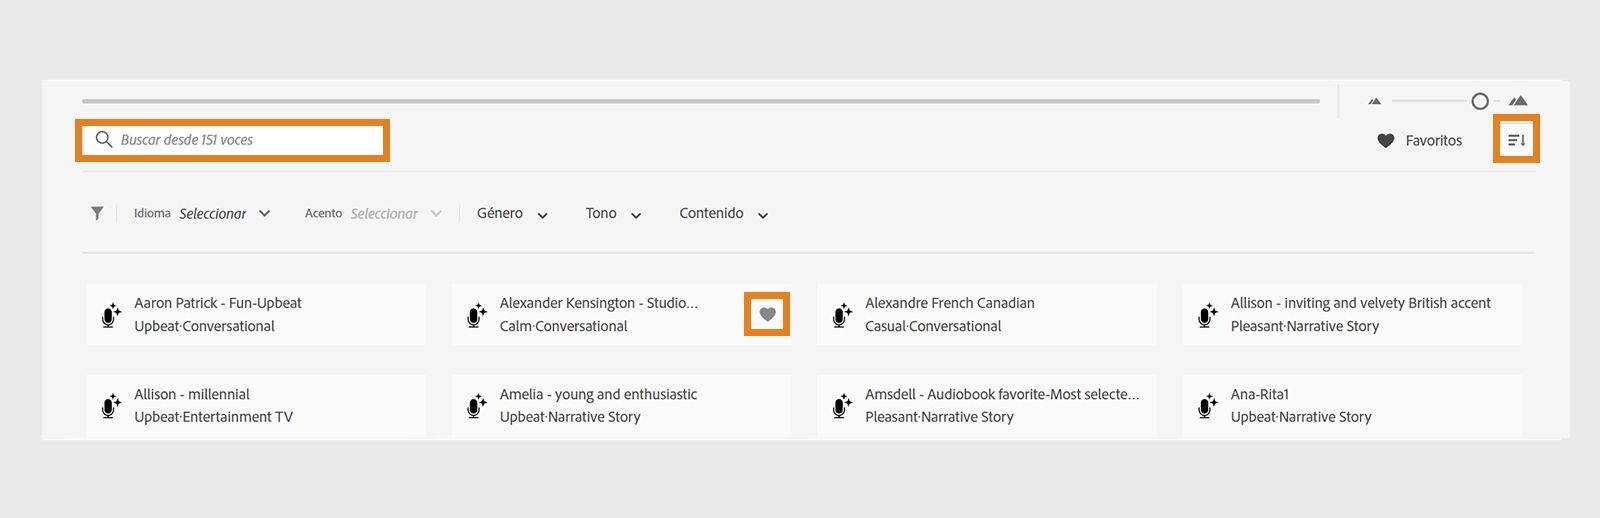Click the Aaron Patrick voice microphone icon

(x=111, y=315)
